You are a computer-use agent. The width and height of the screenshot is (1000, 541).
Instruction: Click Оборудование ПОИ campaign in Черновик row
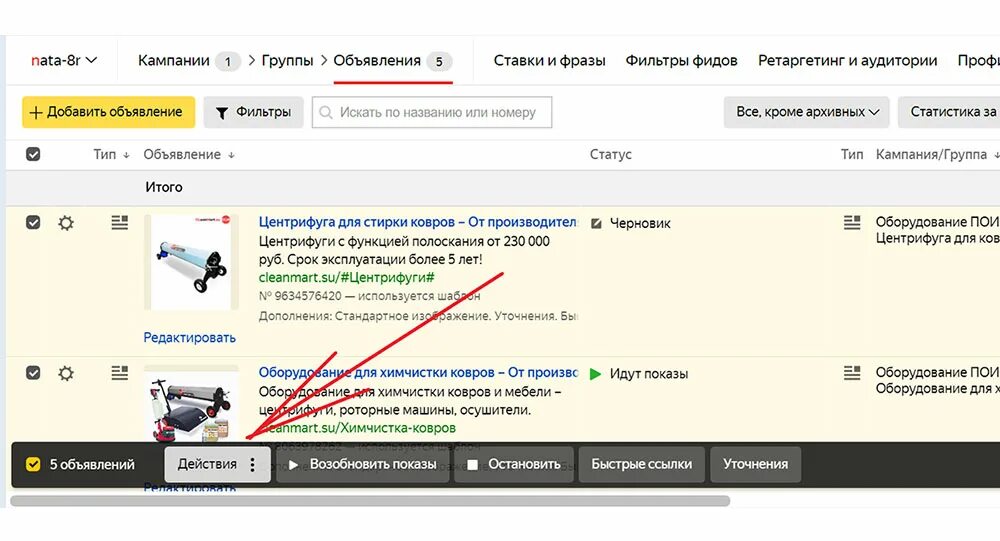coord(937,222)
